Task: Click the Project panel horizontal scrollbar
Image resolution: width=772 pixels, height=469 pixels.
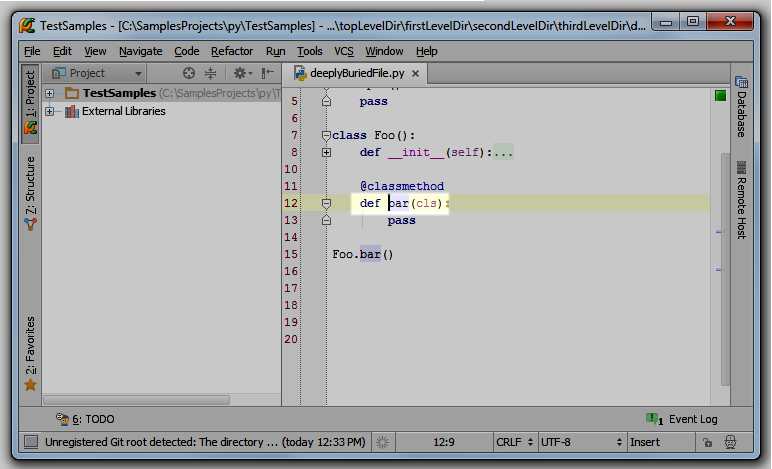Action: (136, 400)
